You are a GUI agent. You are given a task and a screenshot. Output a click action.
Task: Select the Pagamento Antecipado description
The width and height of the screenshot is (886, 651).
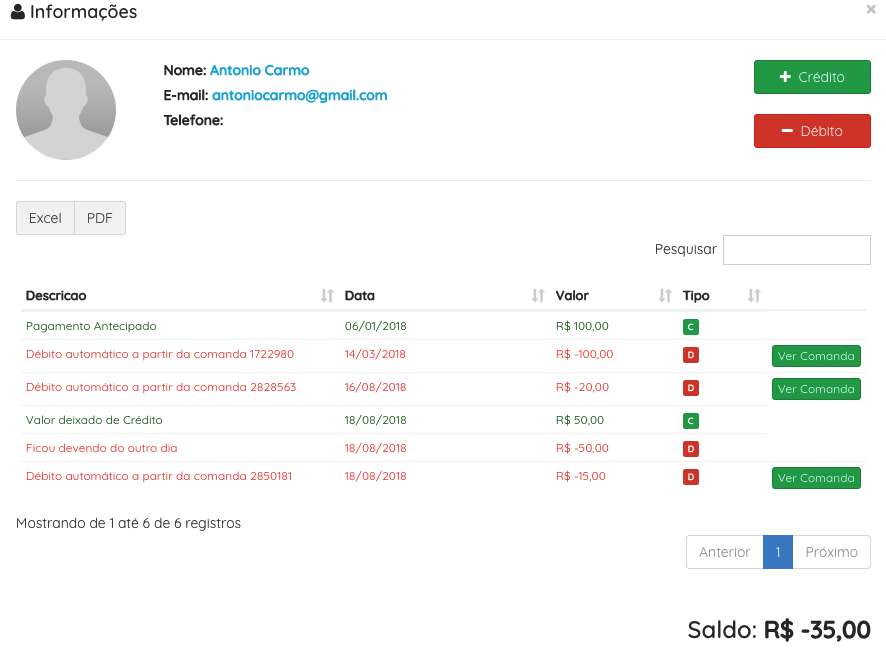(91, 326)
